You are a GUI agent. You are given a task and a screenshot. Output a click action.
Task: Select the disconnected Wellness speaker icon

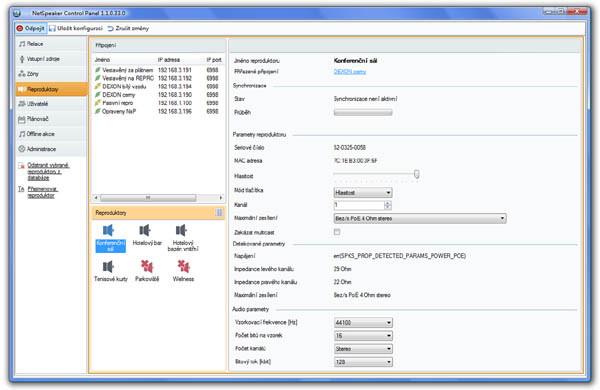(x=183, y=266)
